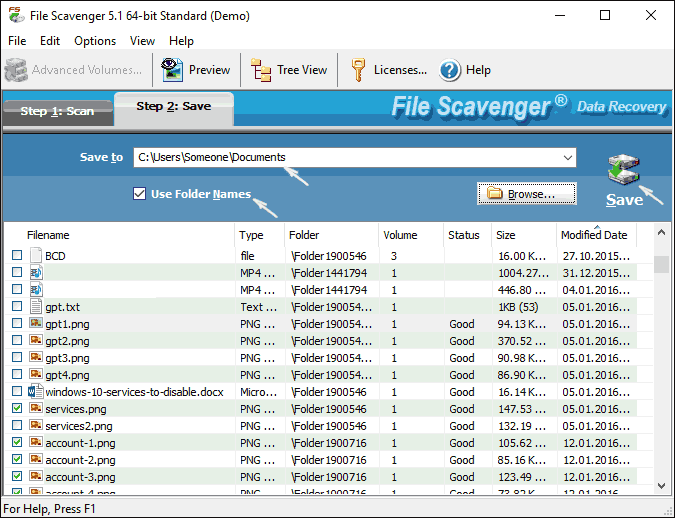Click the gpt4.png image icon

coord(36,374)
